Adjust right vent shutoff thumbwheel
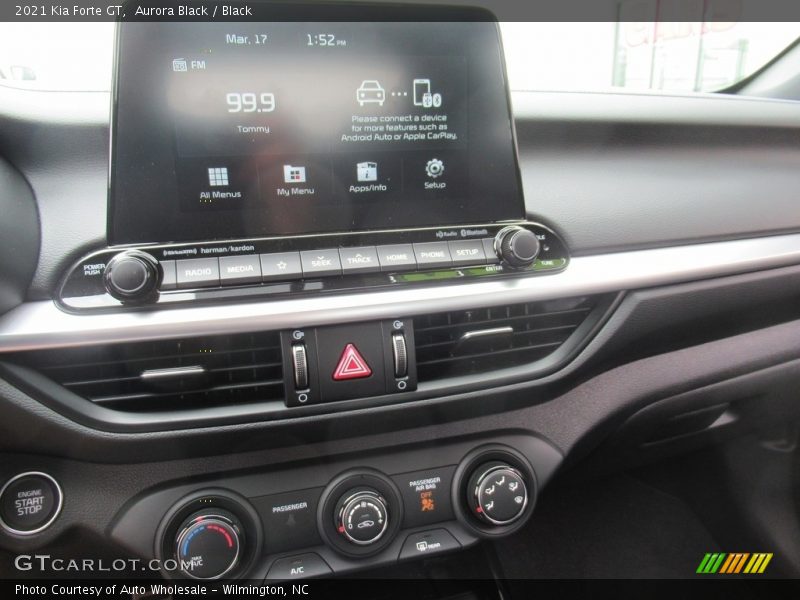Screen dimensions: 800x600 [399, 356]
